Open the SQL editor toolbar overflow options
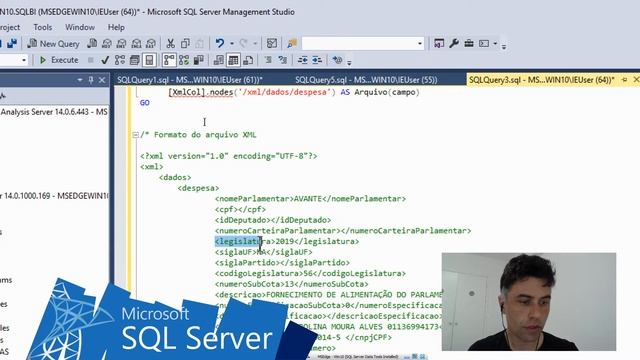The width and height of the screenshot is (640, 360). [349, 62]
